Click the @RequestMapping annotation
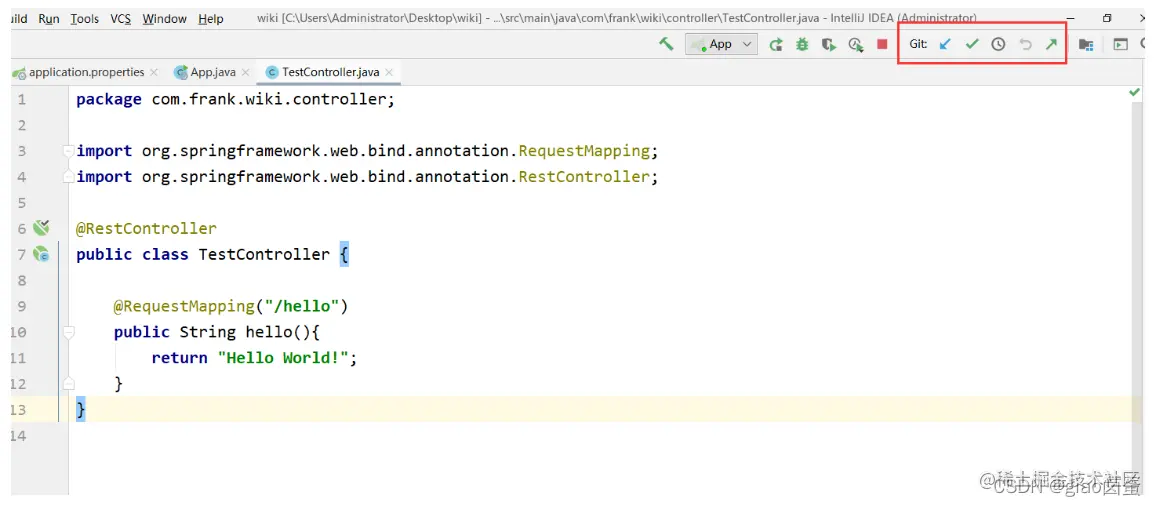This screenshot has height=506, width=1156. pos(183,306)
